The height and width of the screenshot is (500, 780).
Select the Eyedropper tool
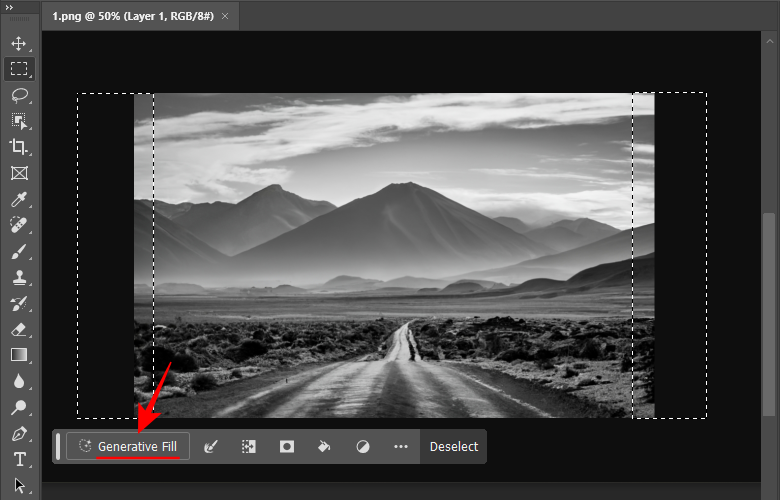tap(19, 199)
